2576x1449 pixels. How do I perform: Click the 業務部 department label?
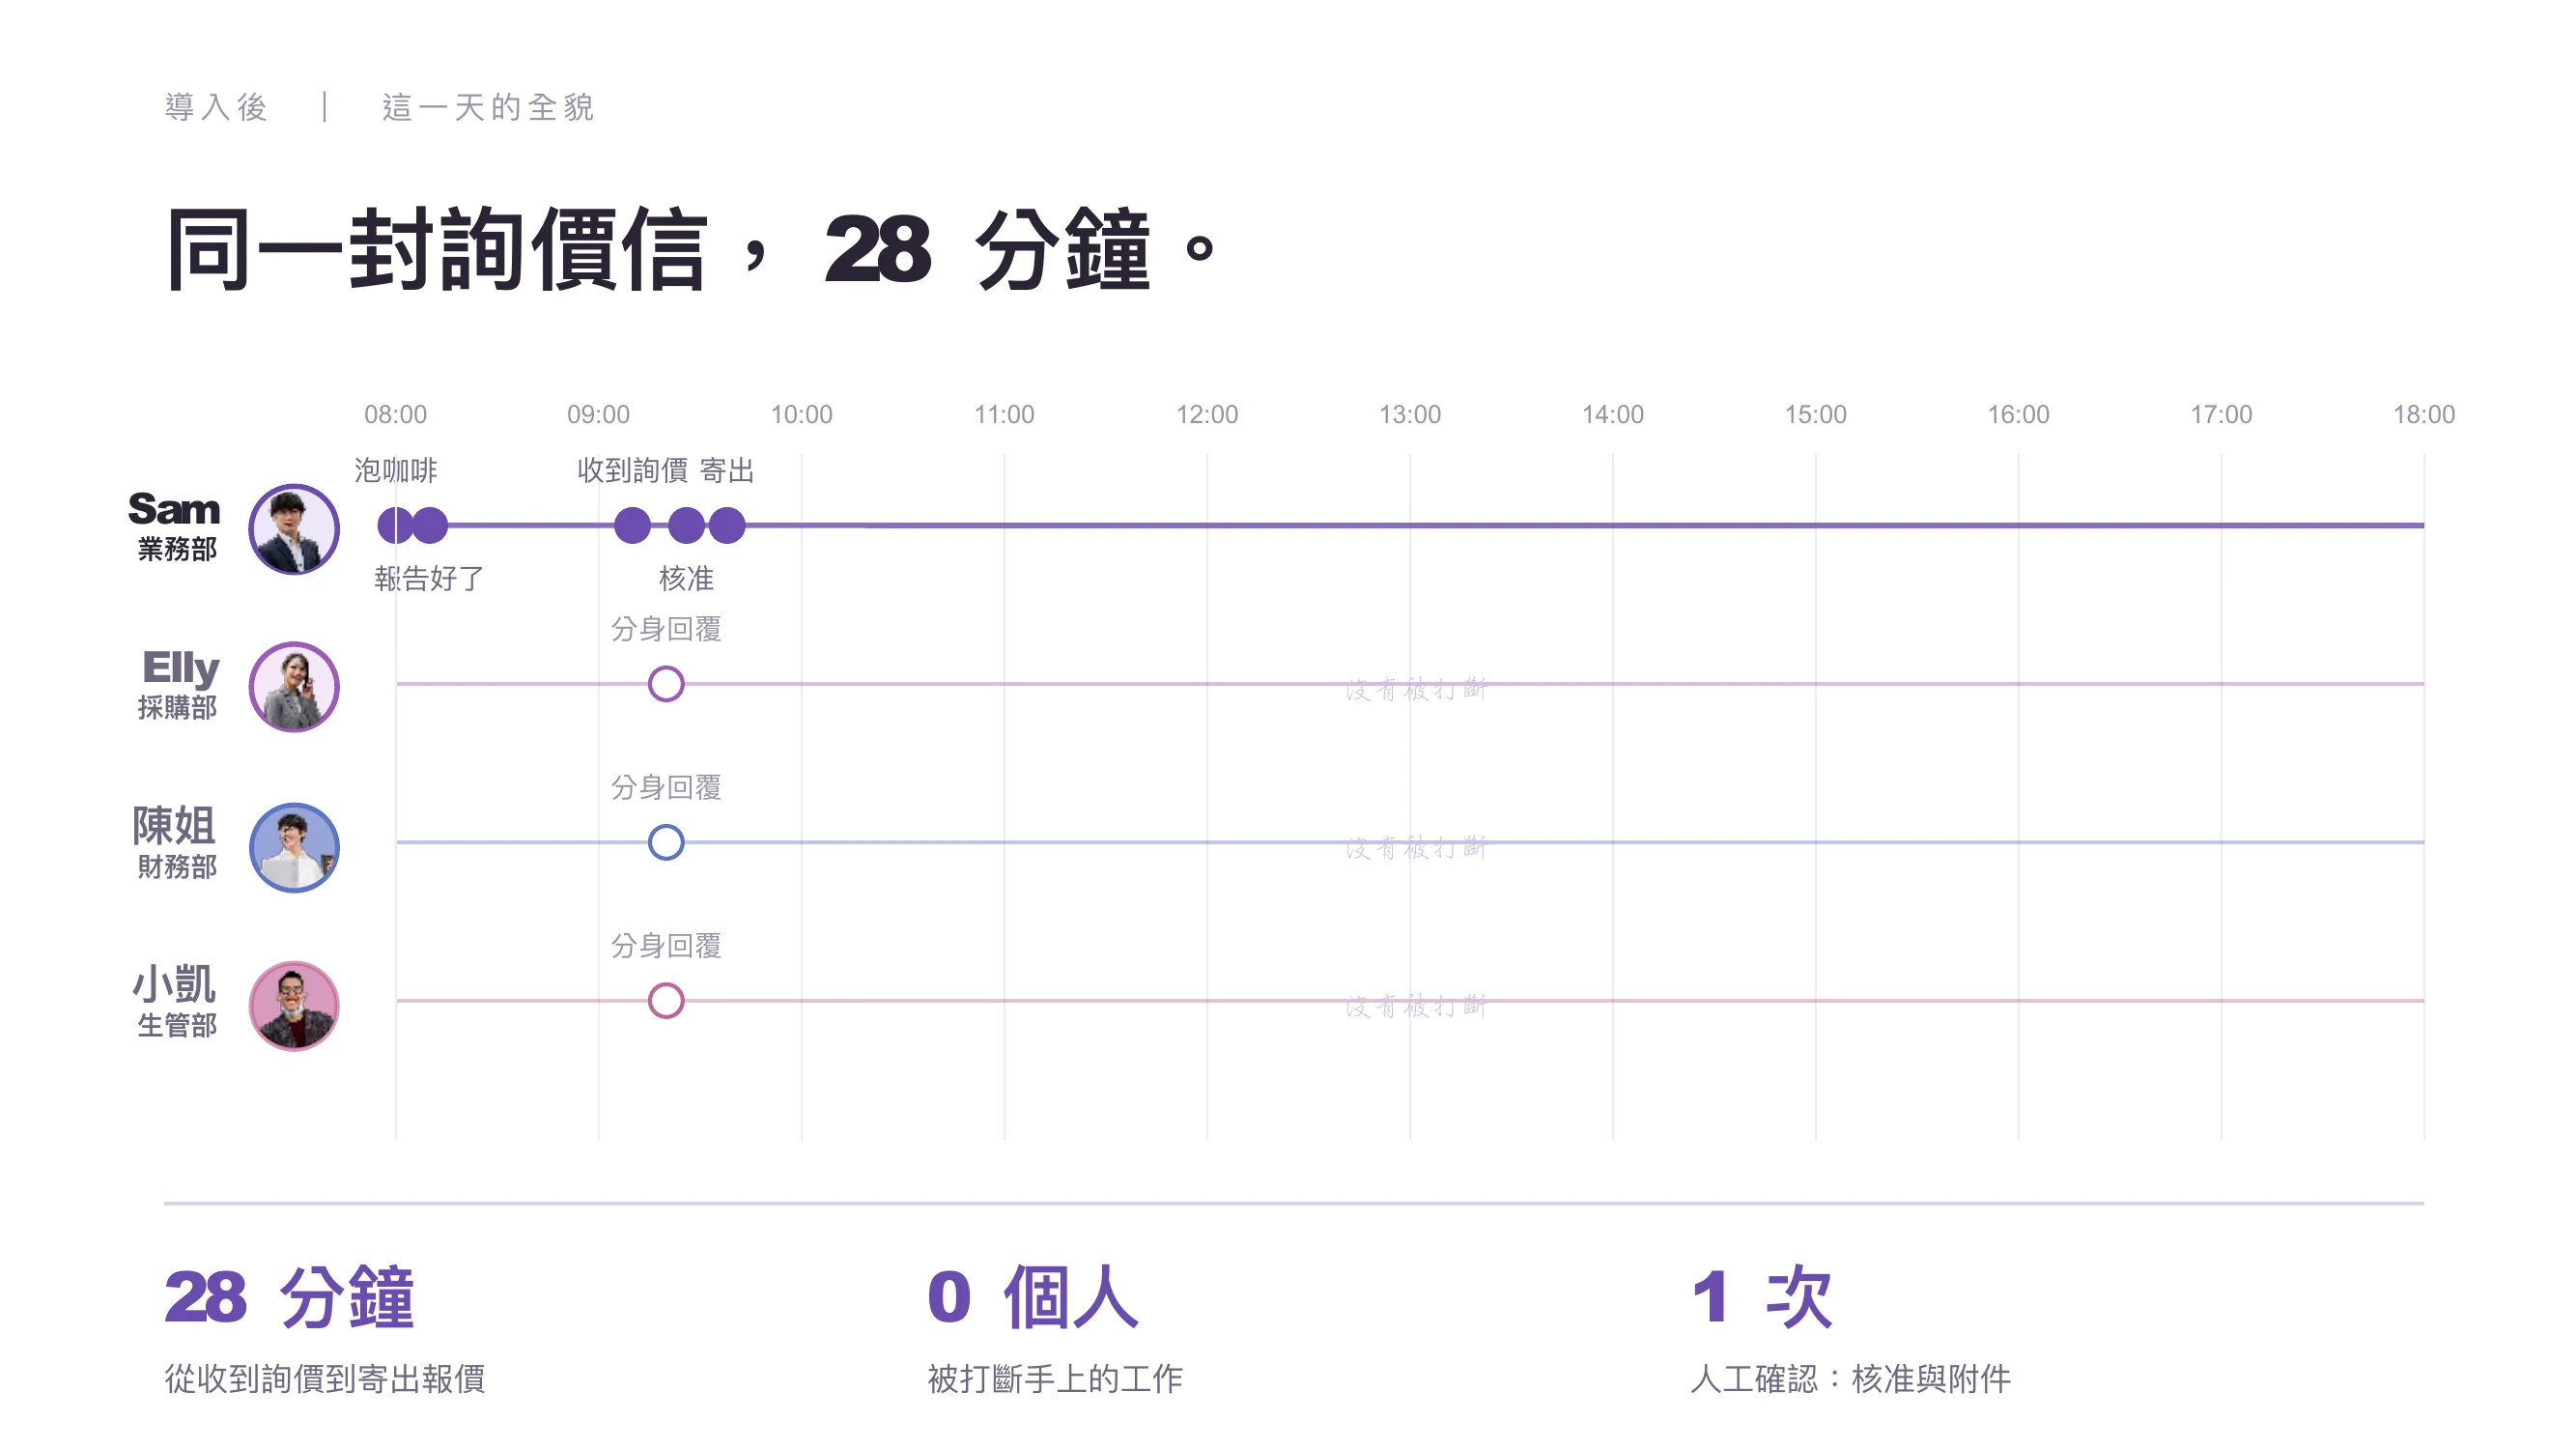click(177, 549)
